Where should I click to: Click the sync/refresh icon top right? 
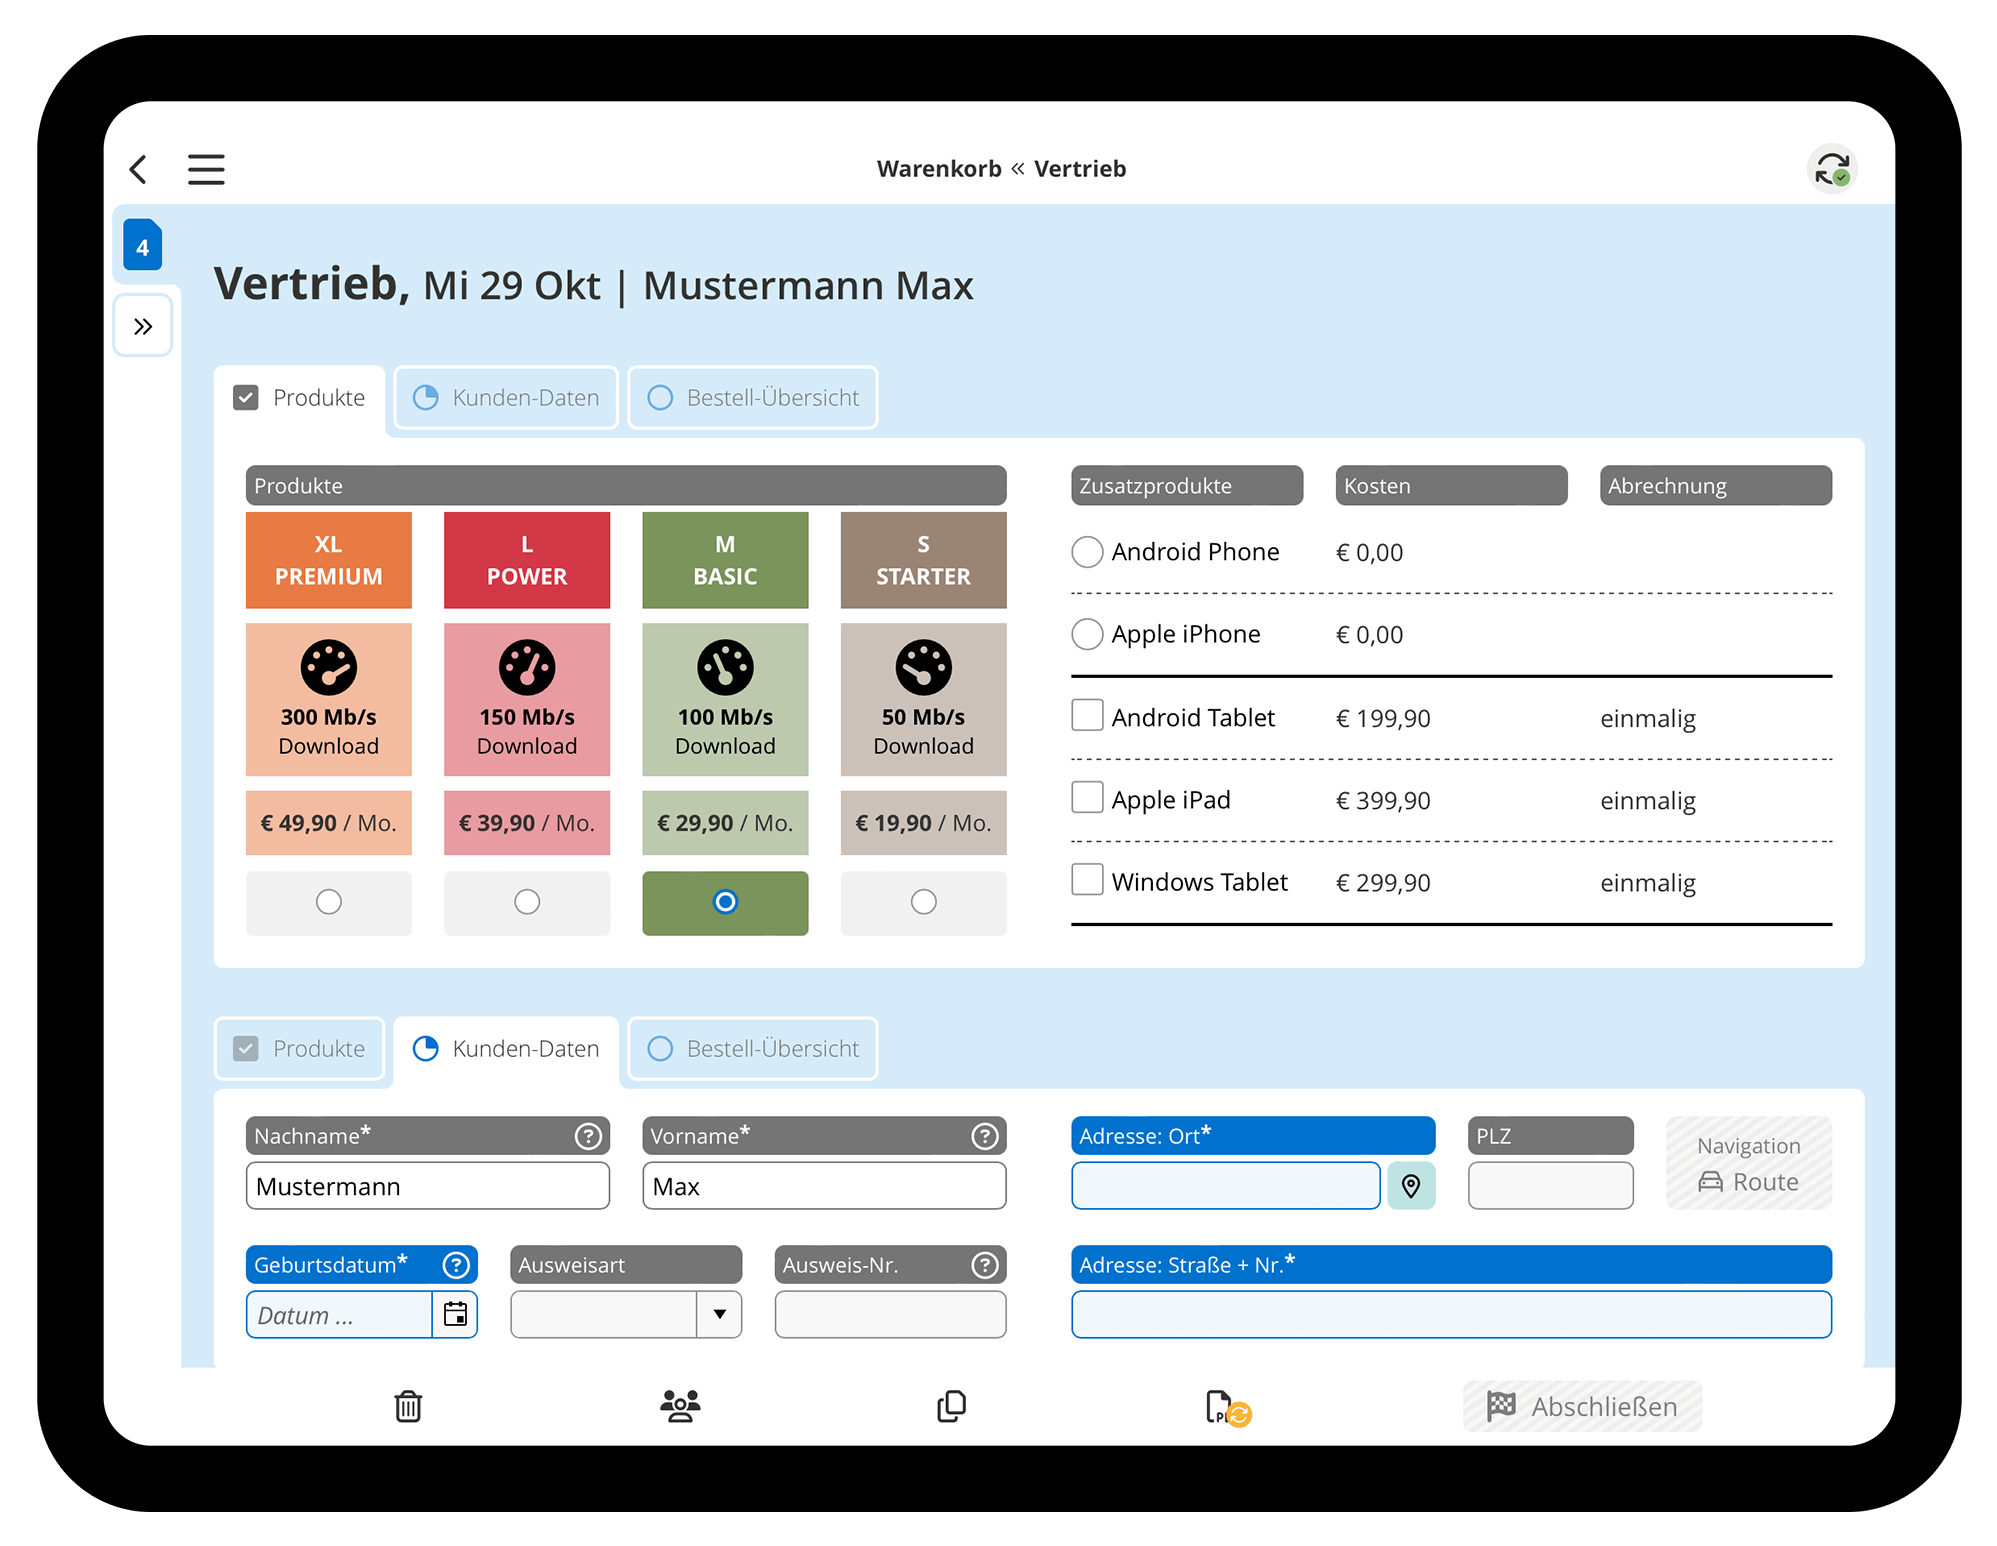(x=1832, y=168)
